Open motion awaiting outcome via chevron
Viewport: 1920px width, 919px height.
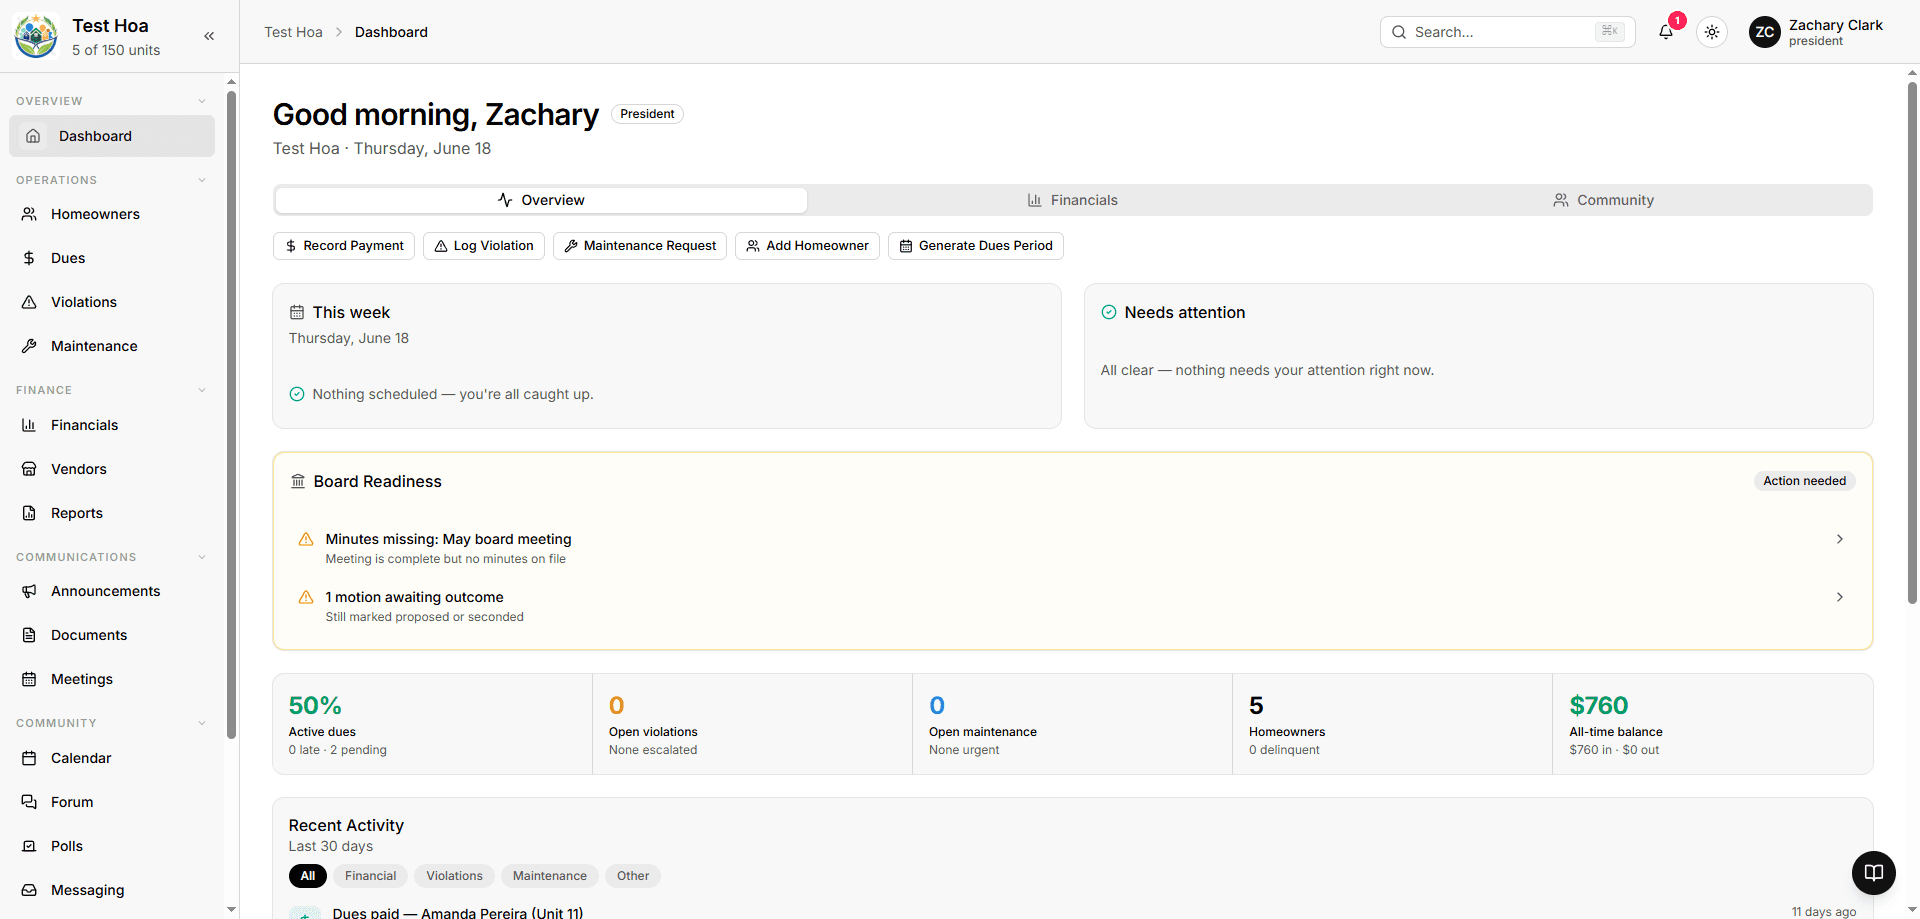pyautogui.click(x=1840, y=597)
